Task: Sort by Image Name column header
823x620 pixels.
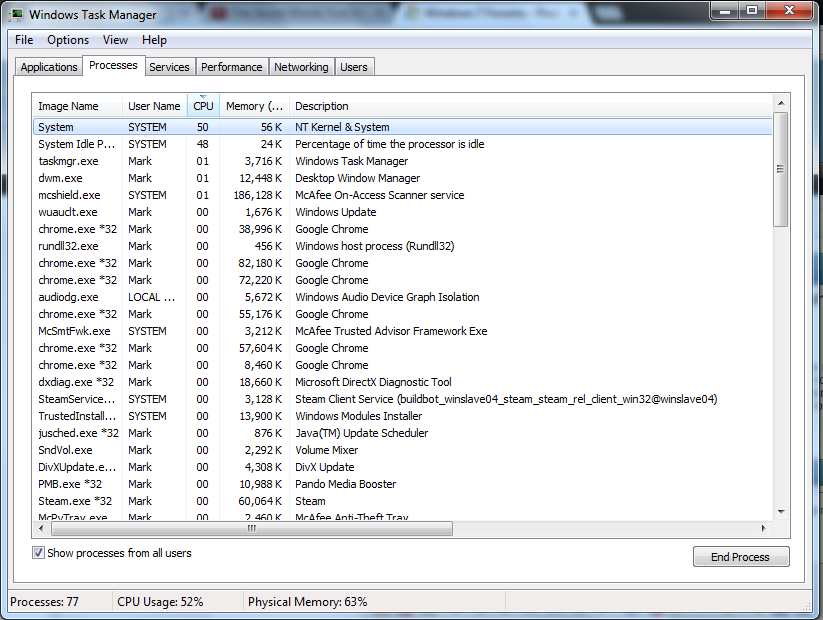Action: click(x=77, y=106)
